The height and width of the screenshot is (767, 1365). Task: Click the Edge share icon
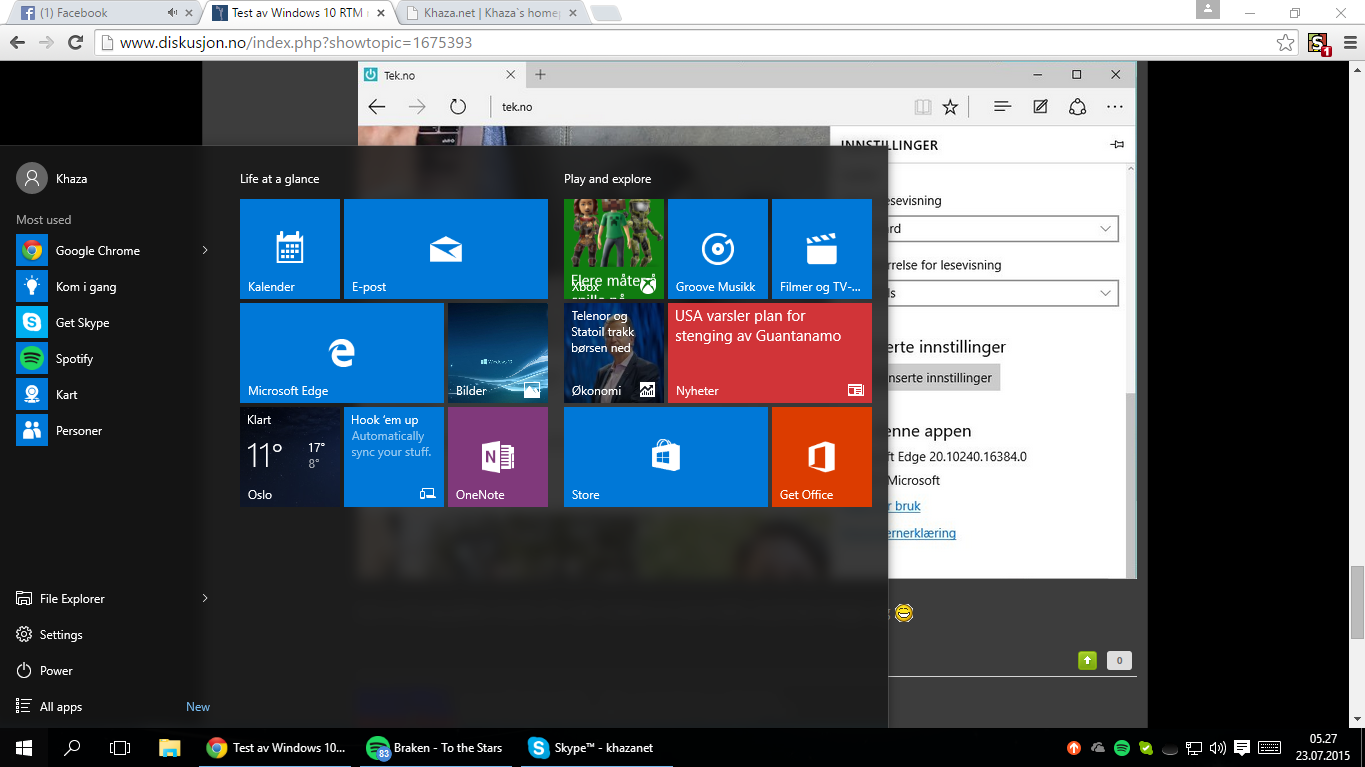(x=1077, y=107)
